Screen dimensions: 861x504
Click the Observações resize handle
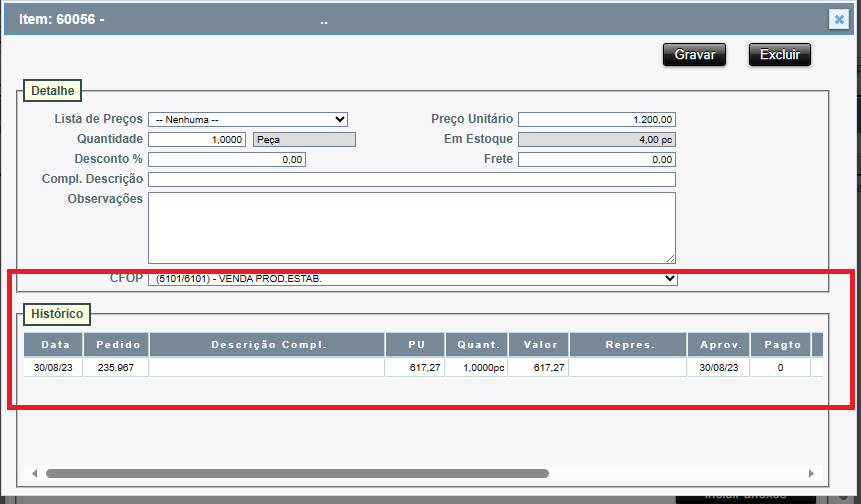tap(671, 258)
